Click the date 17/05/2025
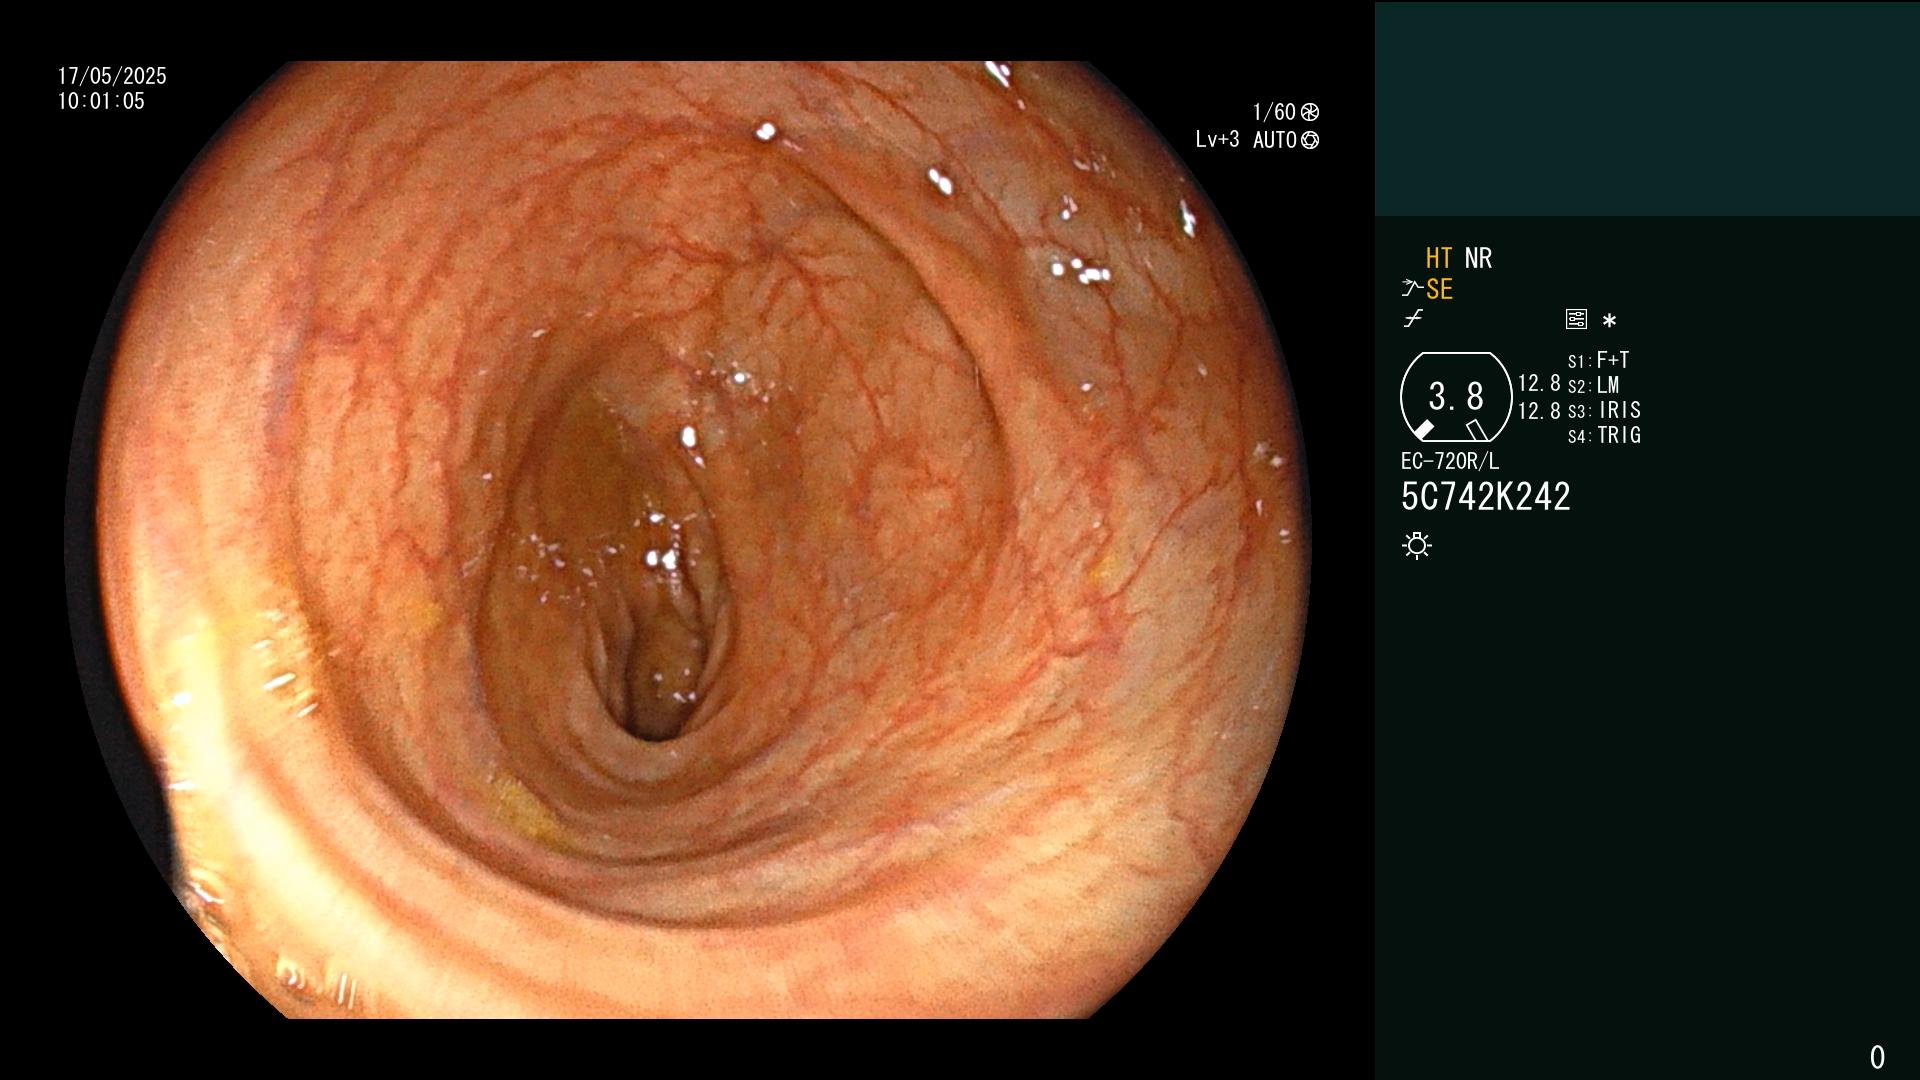 pyautogui.click(x=112, y=76)
